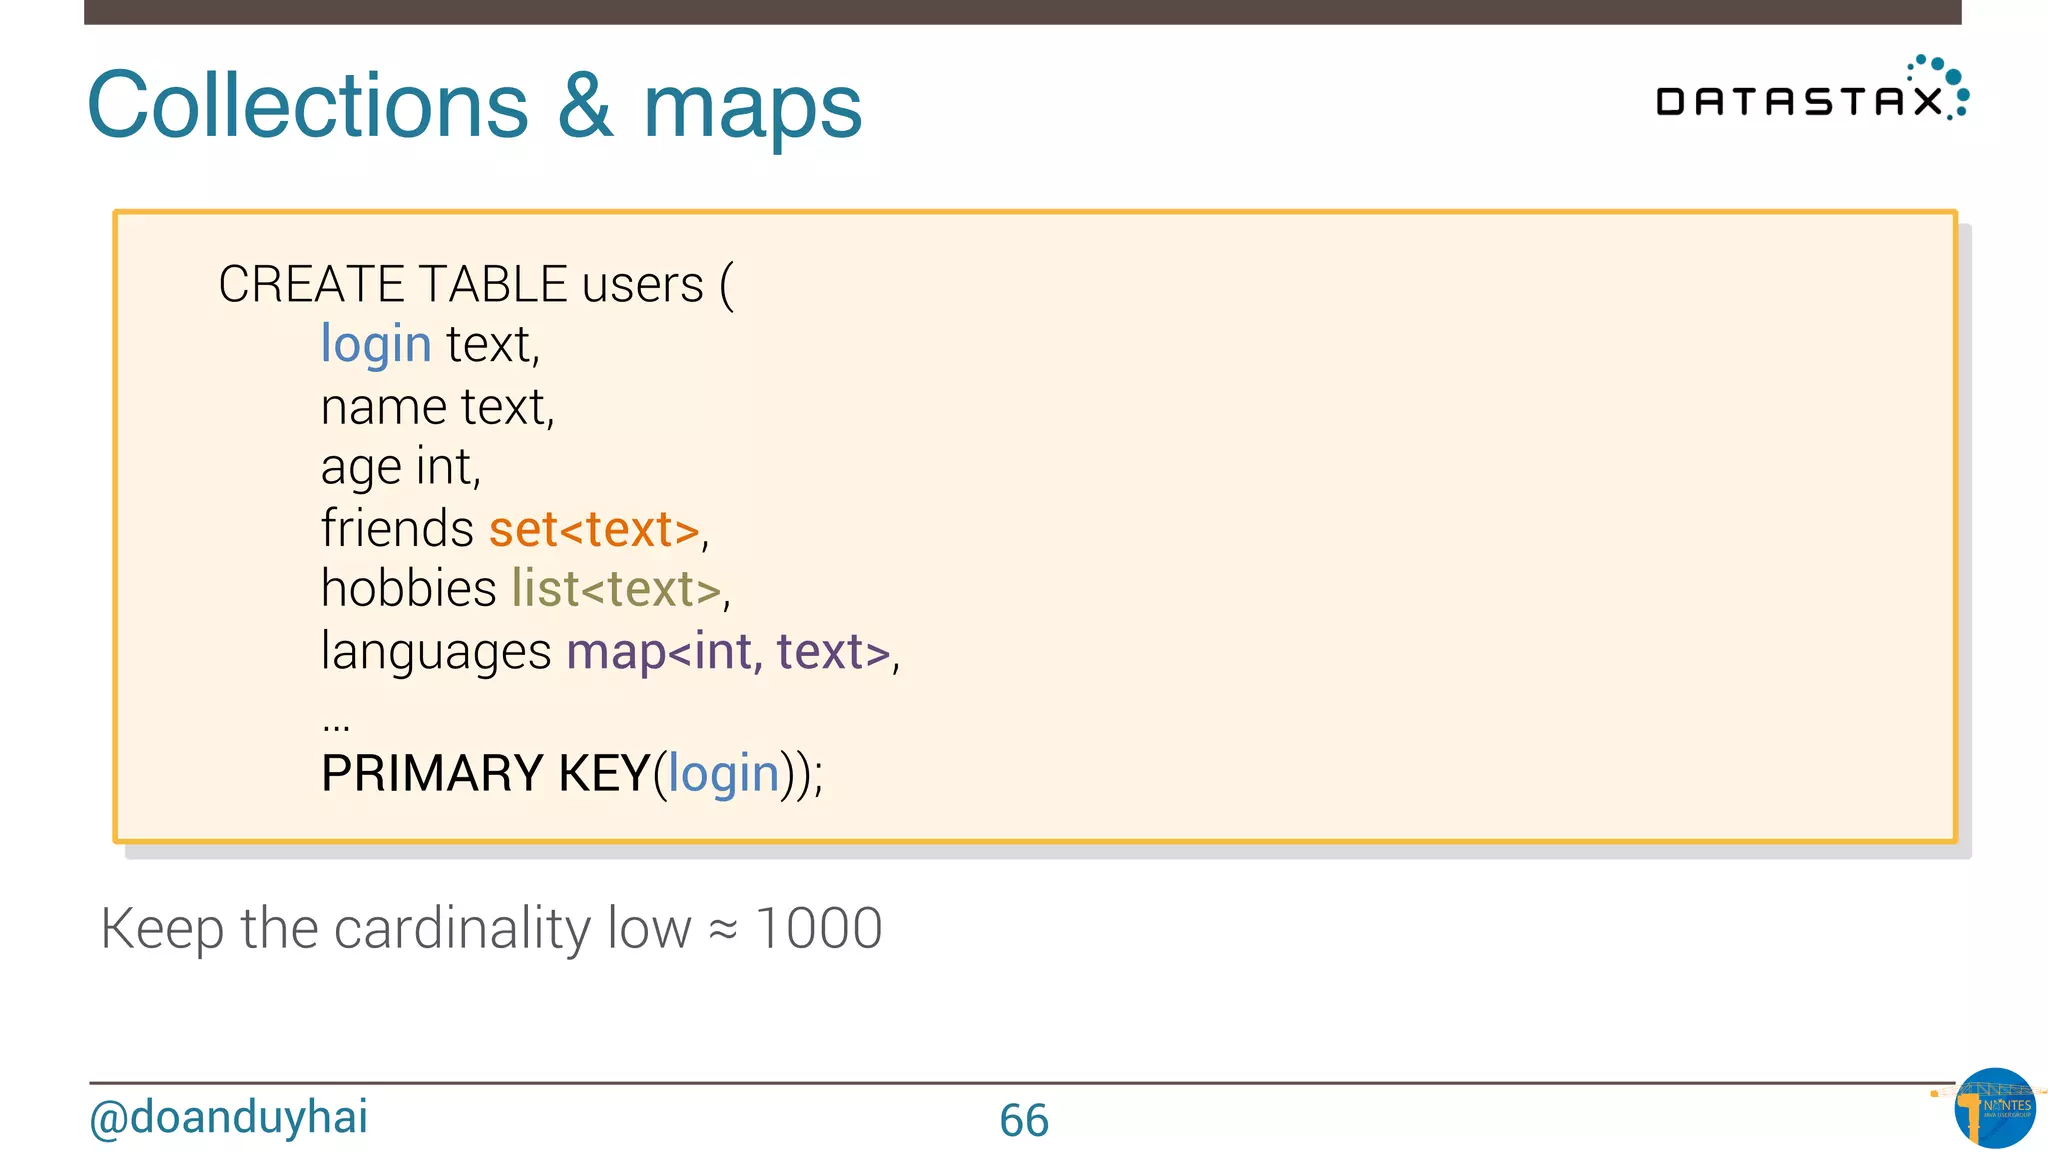Click the orange 'set<text>' type

(x=594, y=529)
